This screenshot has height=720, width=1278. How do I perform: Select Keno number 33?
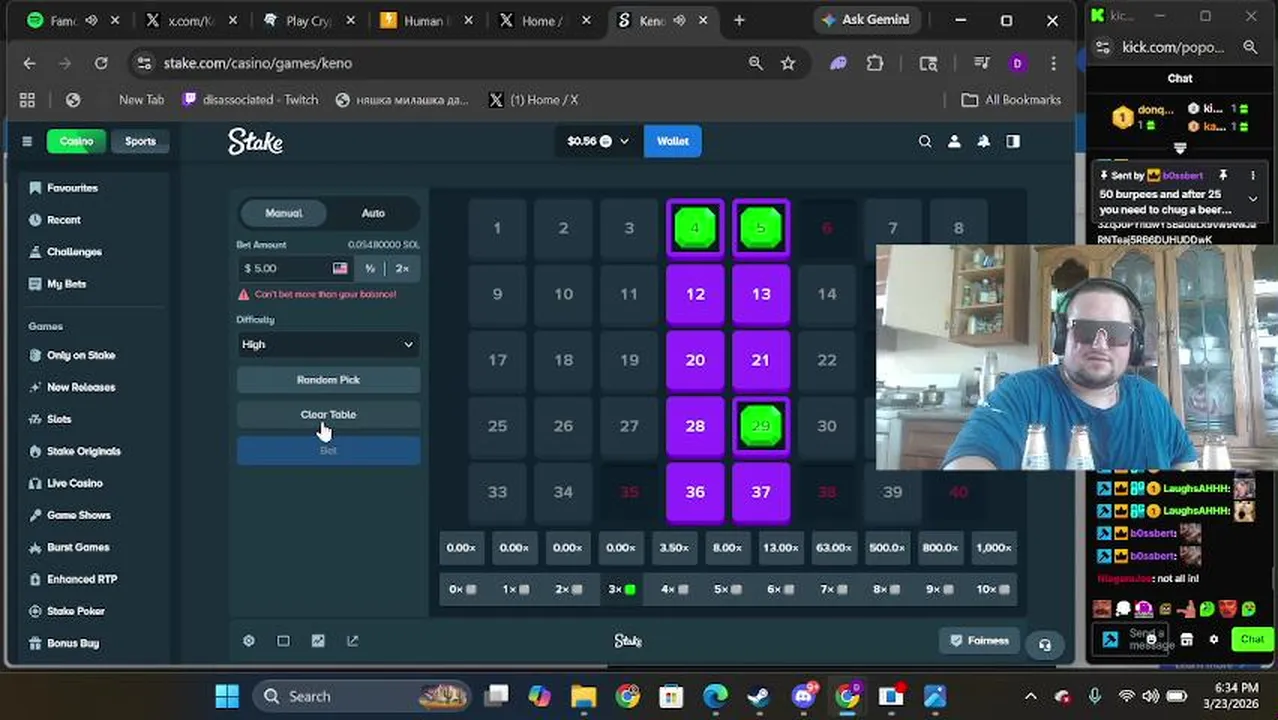coord(497,492)
